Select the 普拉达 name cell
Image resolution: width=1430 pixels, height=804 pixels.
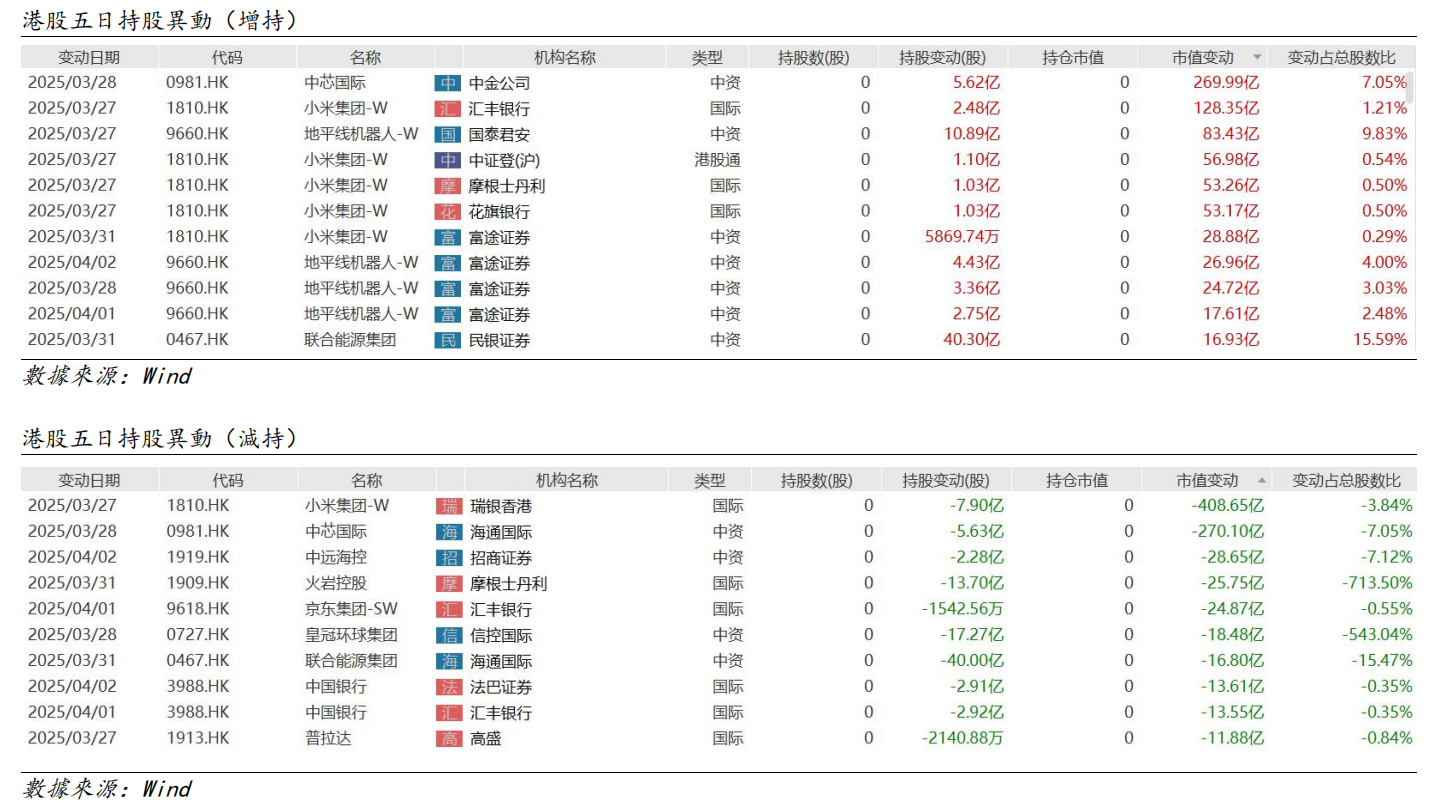(x=328, y=738)
